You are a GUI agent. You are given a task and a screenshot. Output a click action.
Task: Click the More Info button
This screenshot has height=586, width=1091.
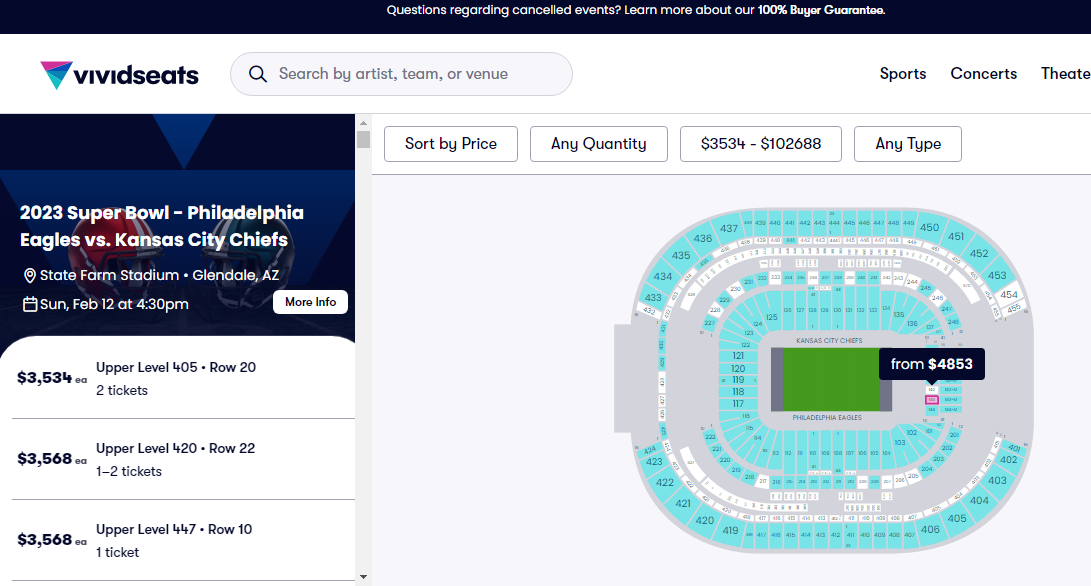(x=310, y=302)
